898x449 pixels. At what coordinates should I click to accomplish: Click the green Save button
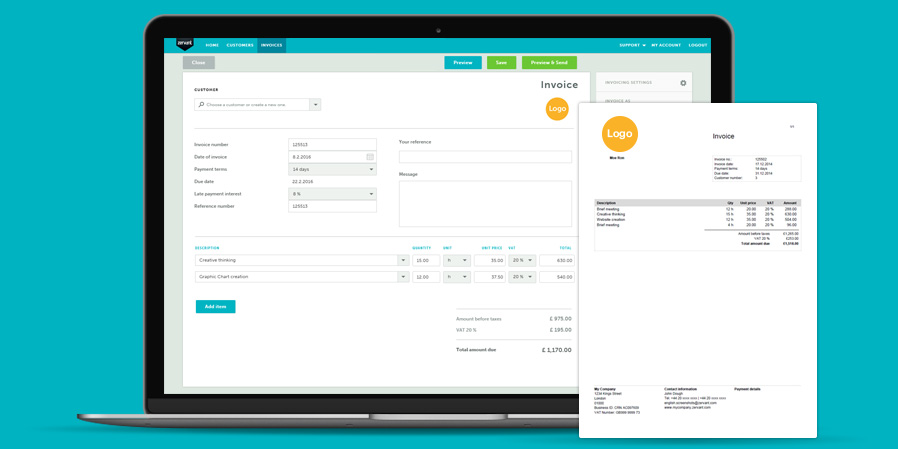pos(501,62)
